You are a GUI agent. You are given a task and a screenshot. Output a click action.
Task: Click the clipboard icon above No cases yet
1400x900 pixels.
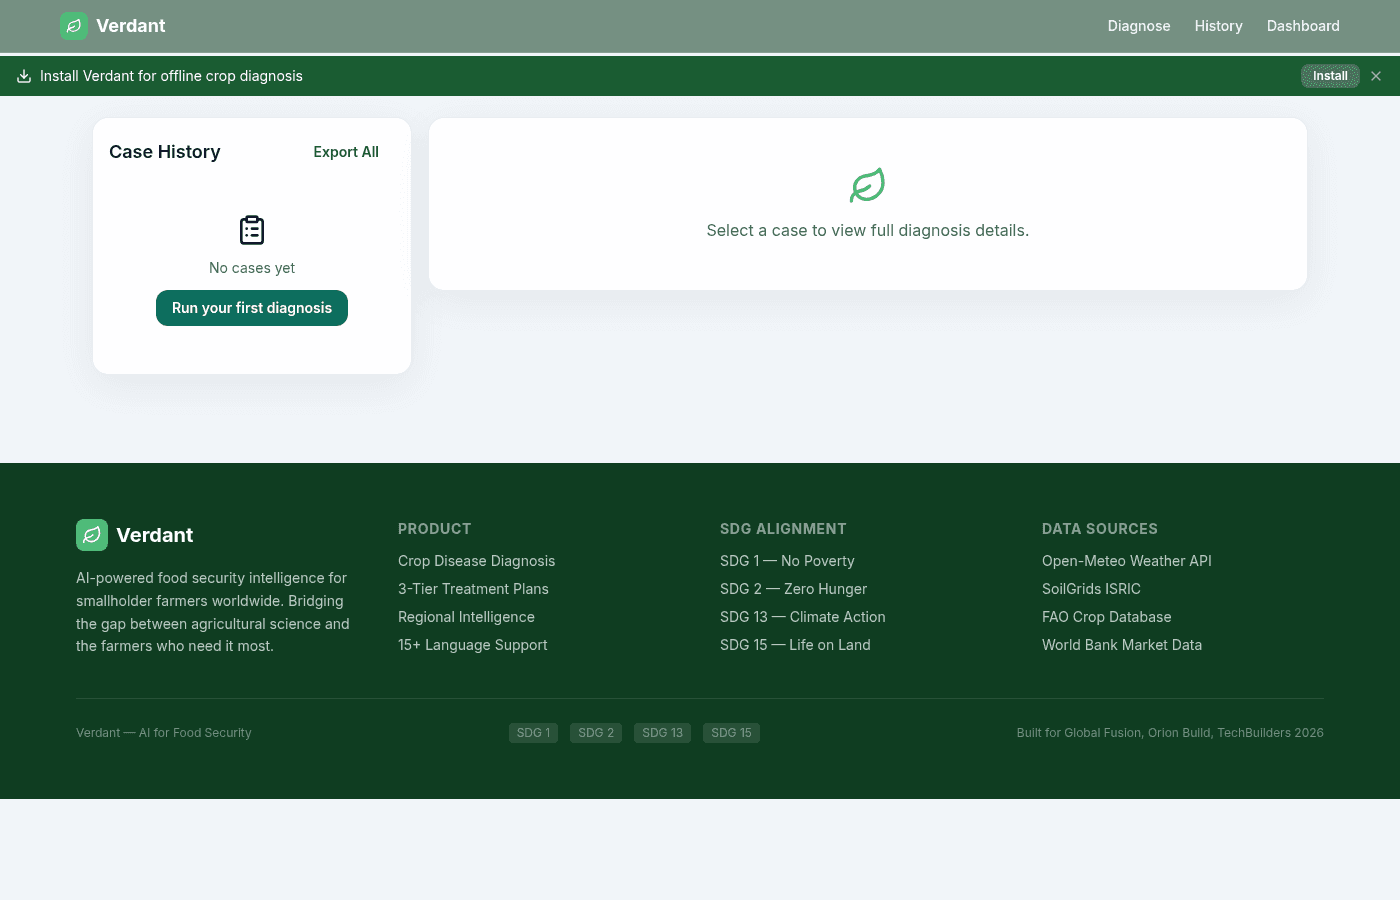252,230
